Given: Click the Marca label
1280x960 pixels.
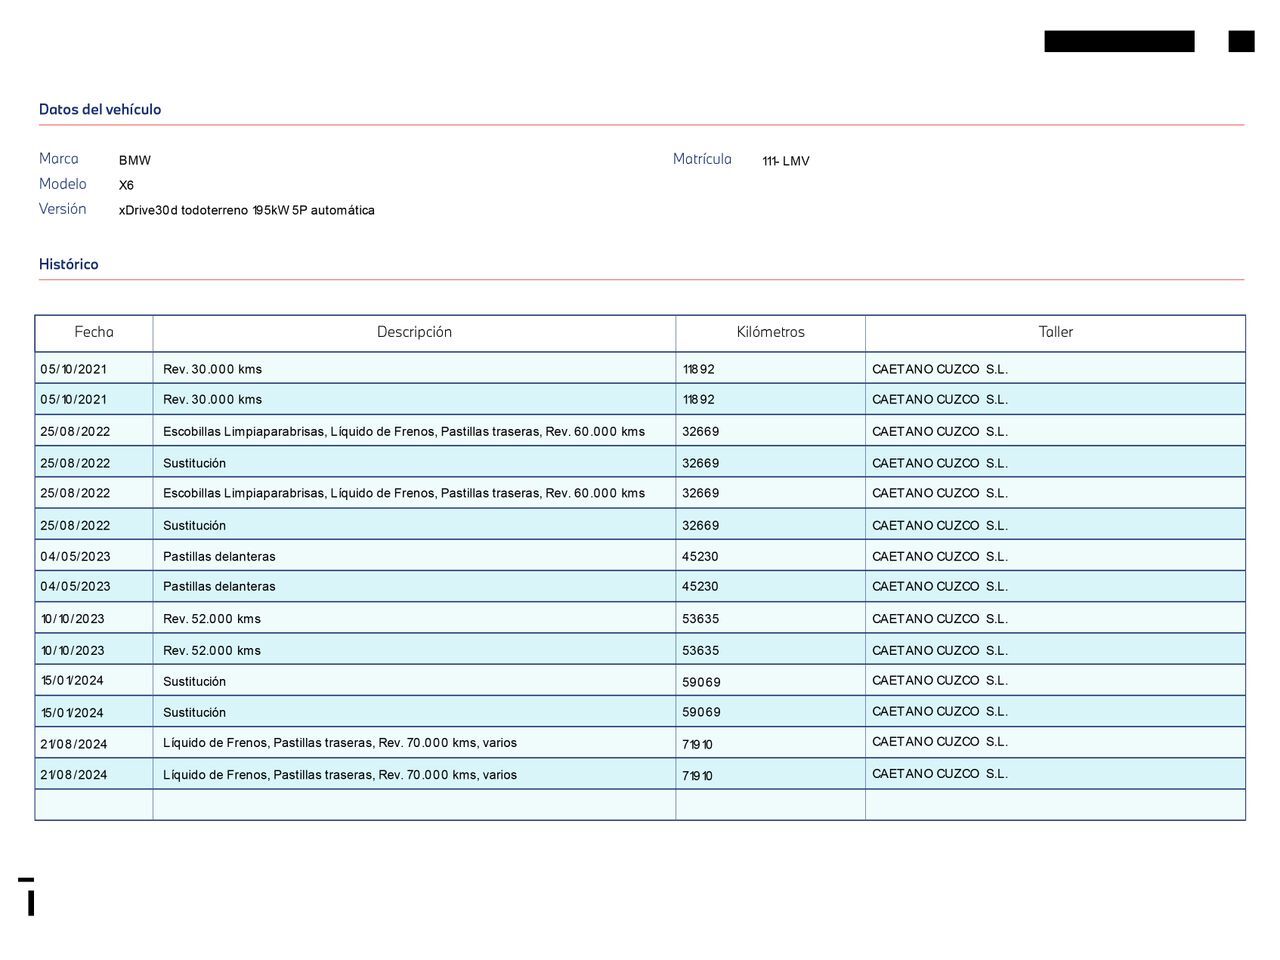Looking at the screenshot, I should pyautogui.click(x=59, y=159).
